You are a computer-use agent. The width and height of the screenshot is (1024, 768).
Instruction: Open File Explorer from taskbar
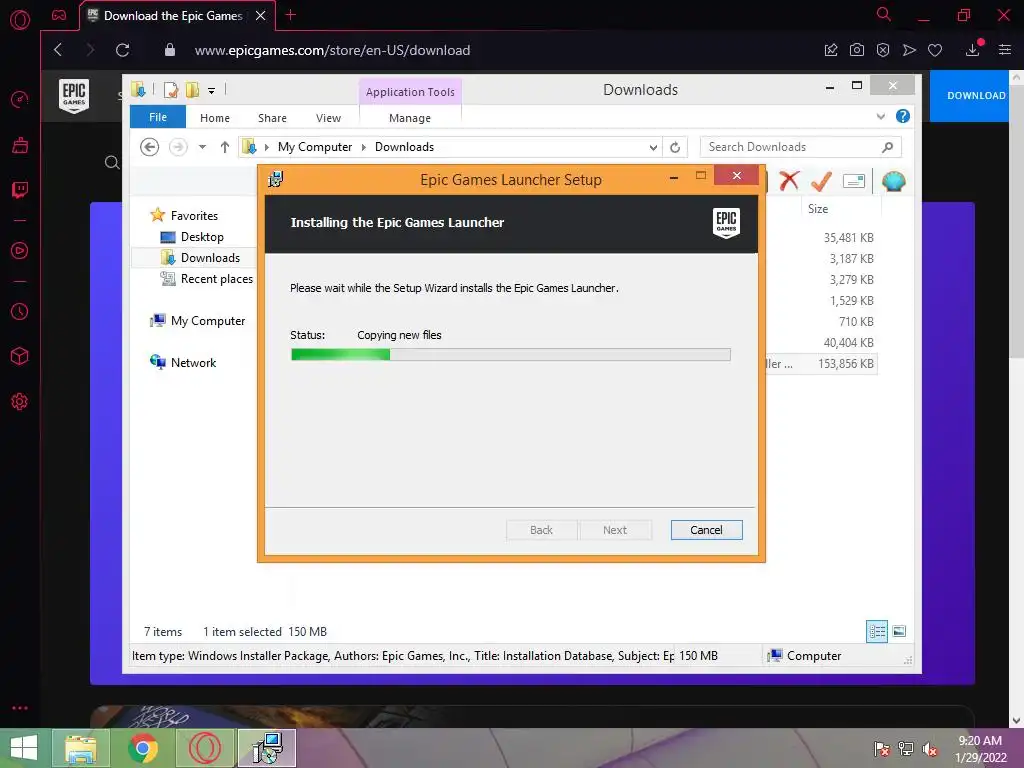click(x=80, y=748)
